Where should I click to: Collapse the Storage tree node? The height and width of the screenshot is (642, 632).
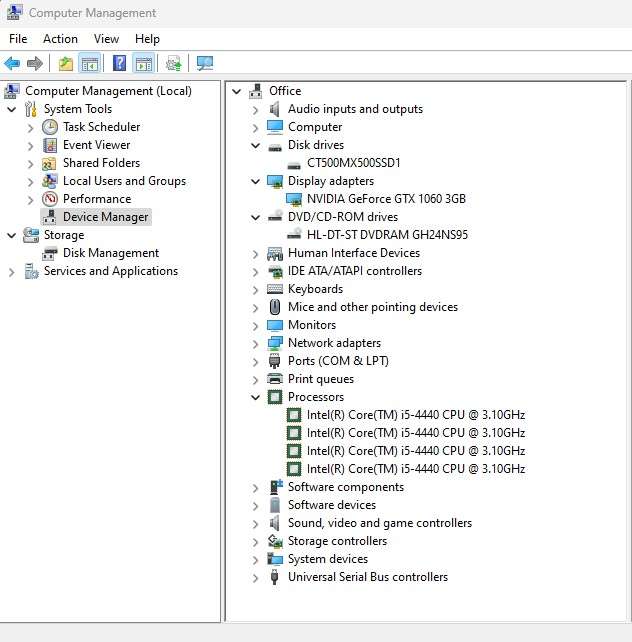click(12, 235)
